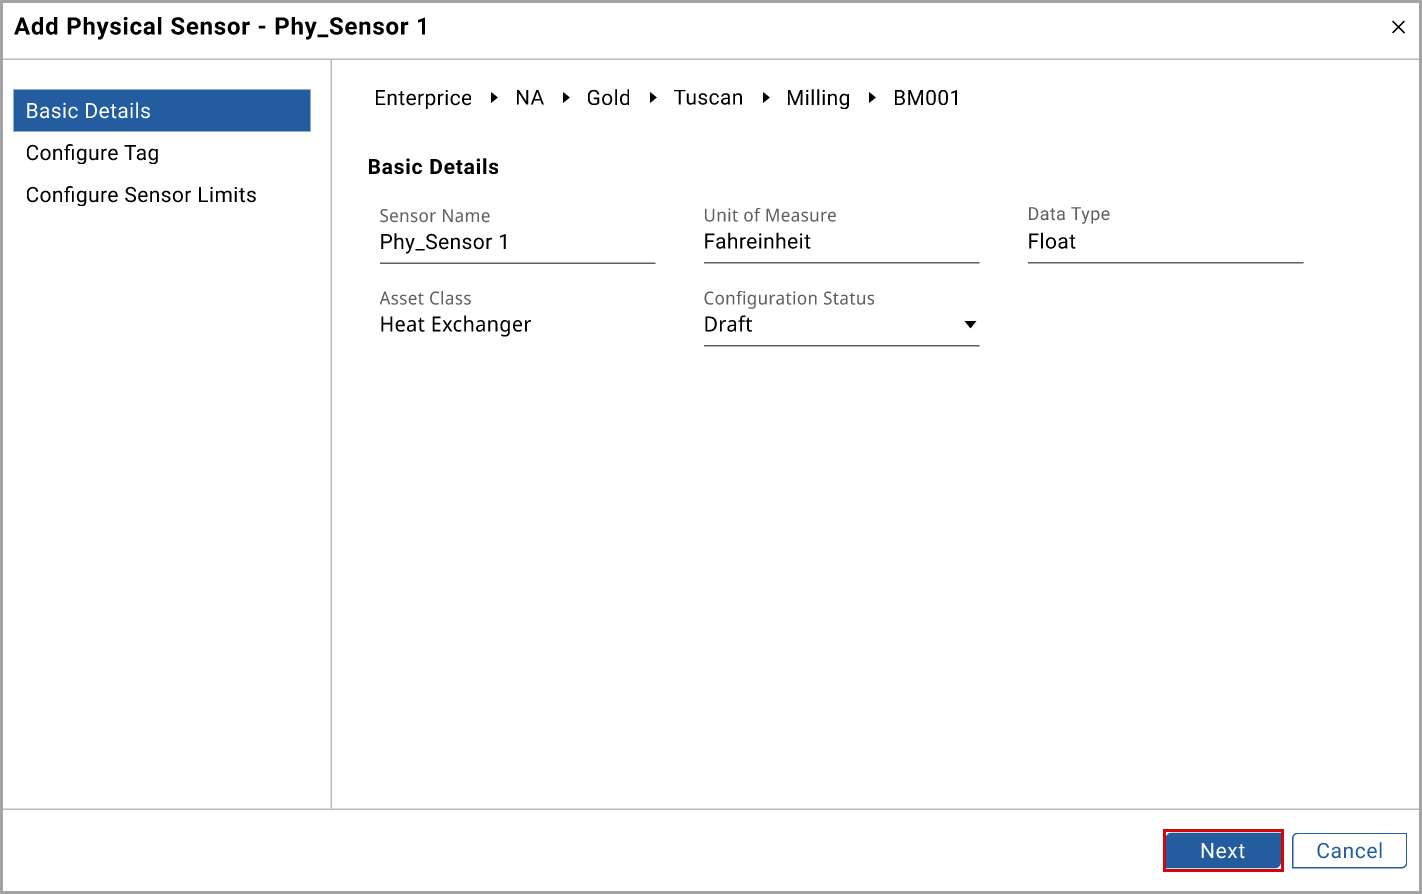Select the Data Type field

point(1164,242)
